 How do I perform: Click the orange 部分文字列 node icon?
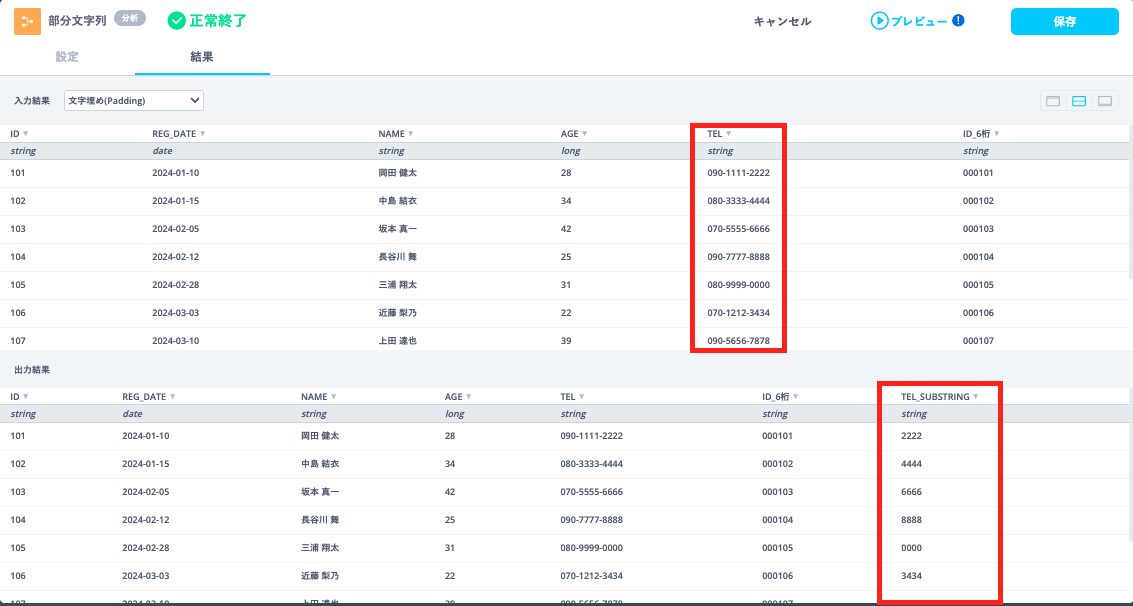coord(27,21)
